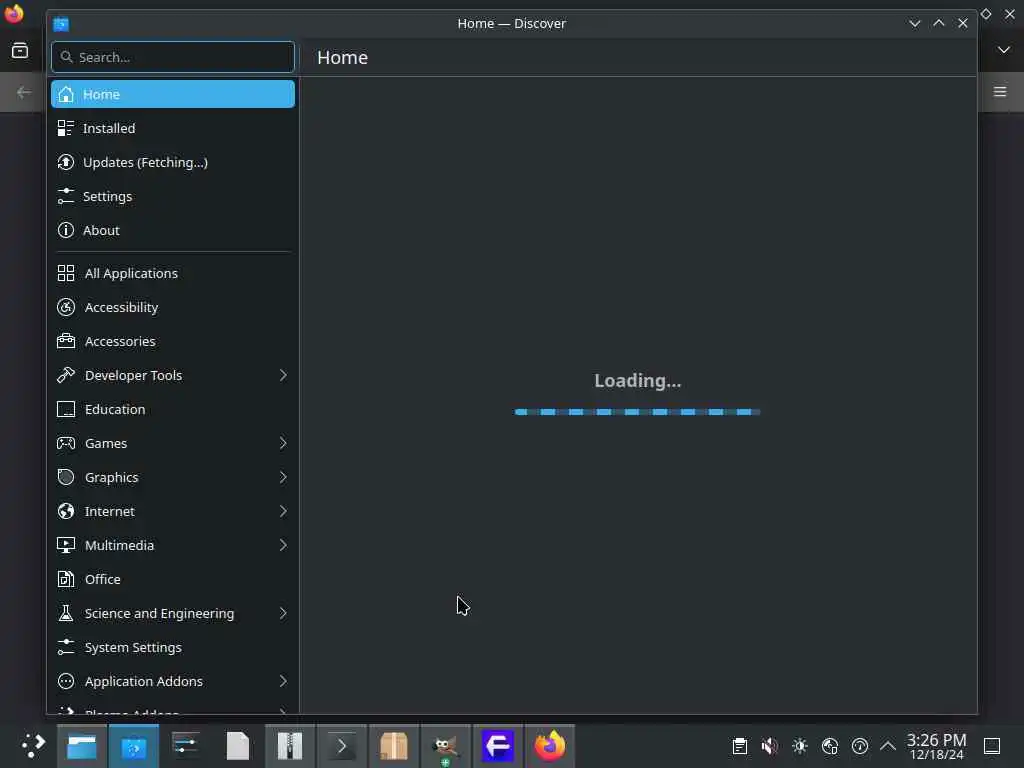1024x768 pixels.
Task: Click the Search field in Discover
Action: pos(173,57)
